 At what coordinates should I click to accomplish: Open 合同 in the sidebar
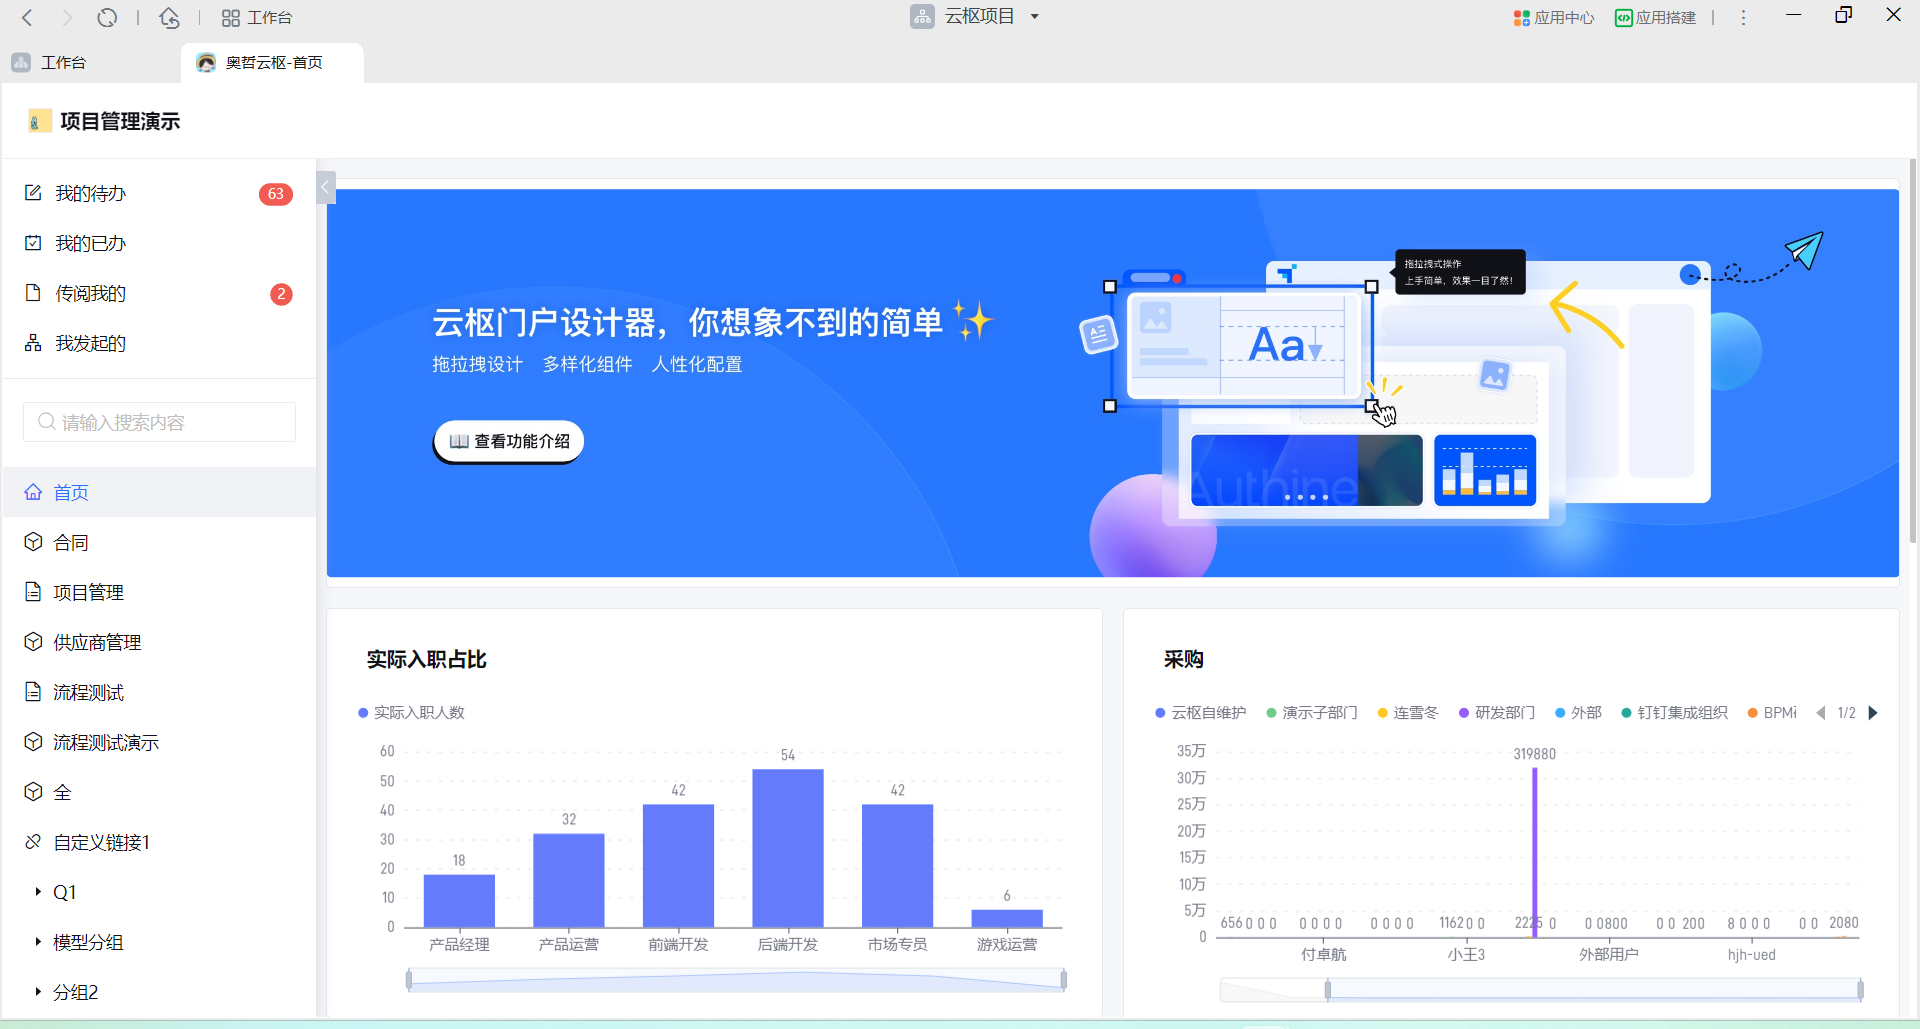[159, 542]
